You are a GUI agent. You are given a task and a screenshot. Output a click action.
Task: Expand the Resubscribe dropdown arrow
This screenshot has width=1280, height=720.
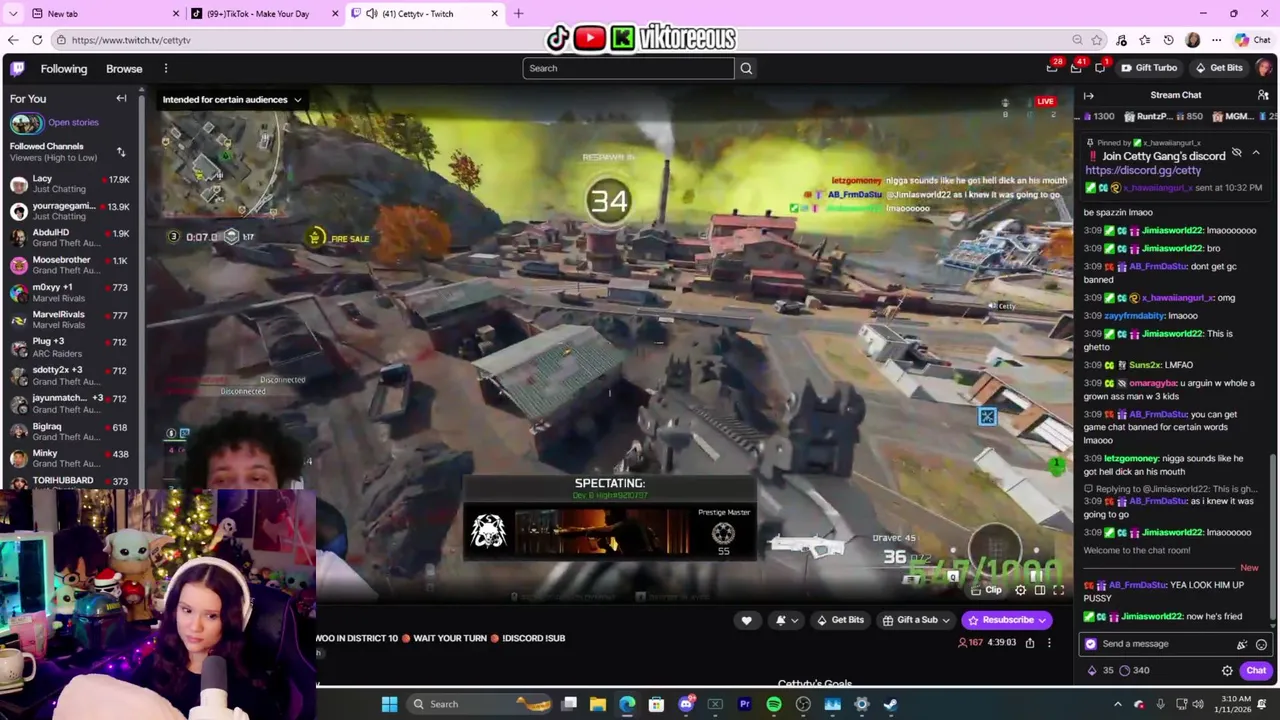click(x=1042, y=620)
